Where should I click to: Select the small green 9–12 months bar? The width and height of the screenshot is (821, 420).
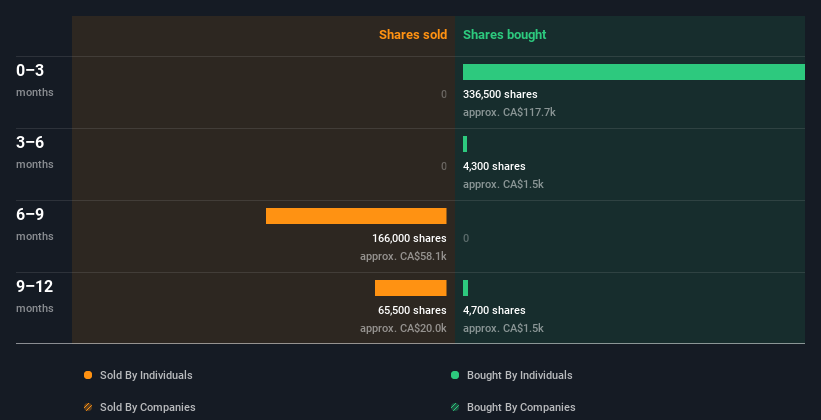465,288
